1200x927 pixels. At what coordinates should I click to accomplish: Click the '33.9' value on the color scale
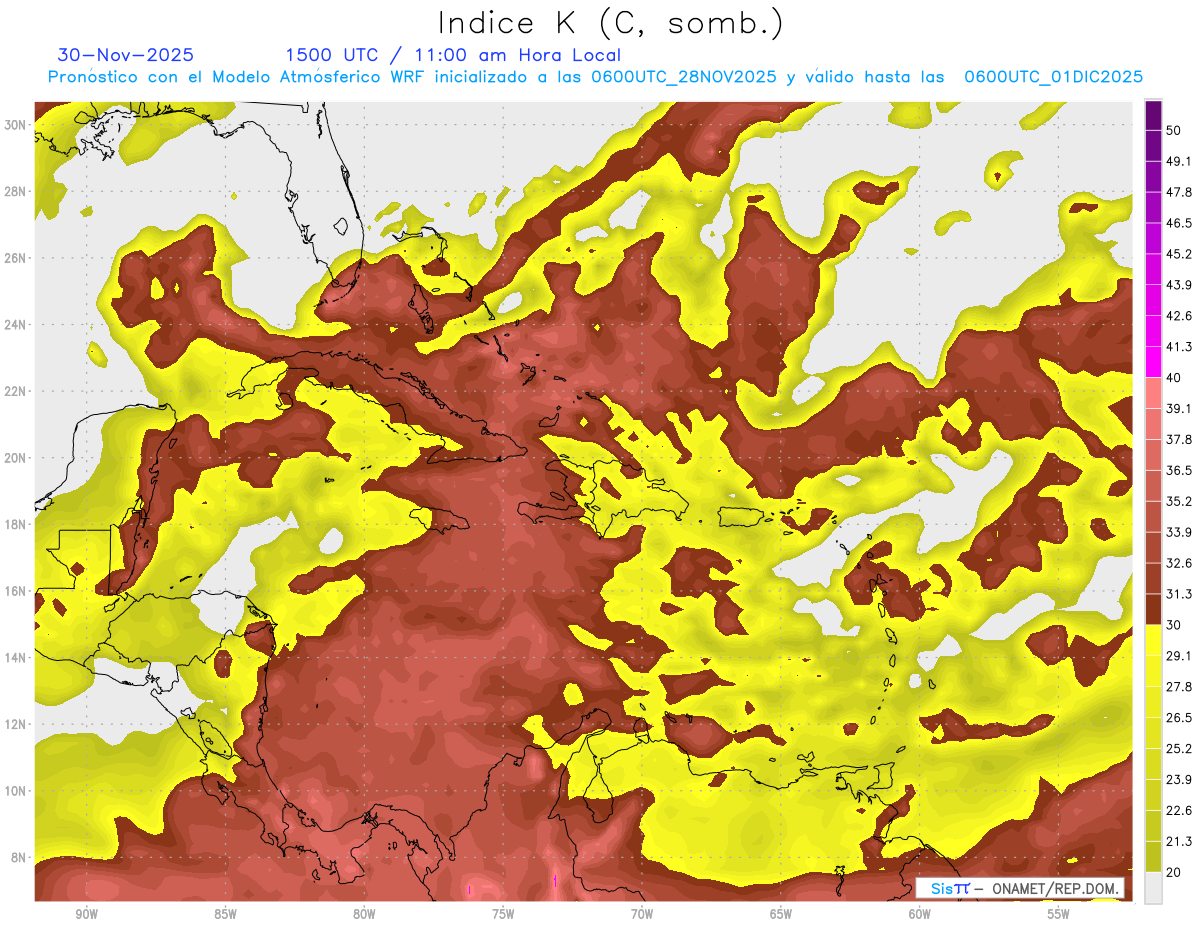1179,532
